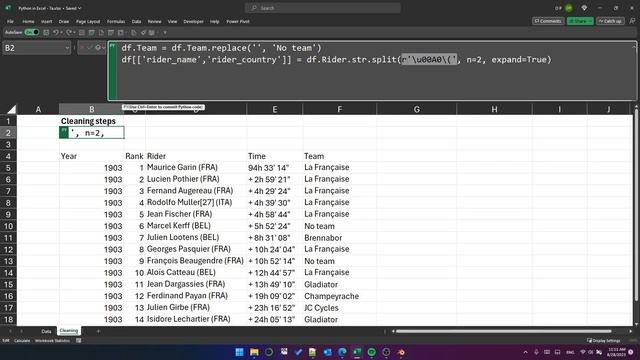640x360 pixels.
Task: Open the Comments pane button
Action: click(x=548, y=21)
